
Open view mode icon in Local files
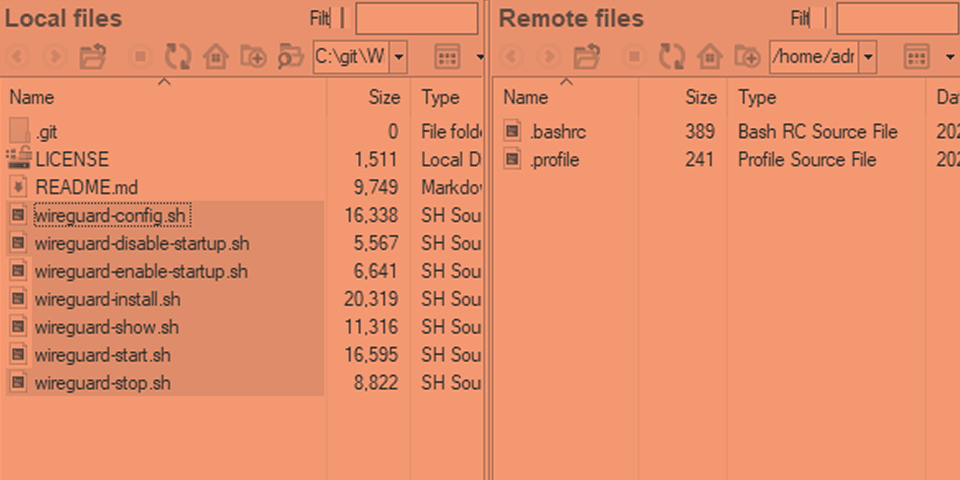pos(447,58)
